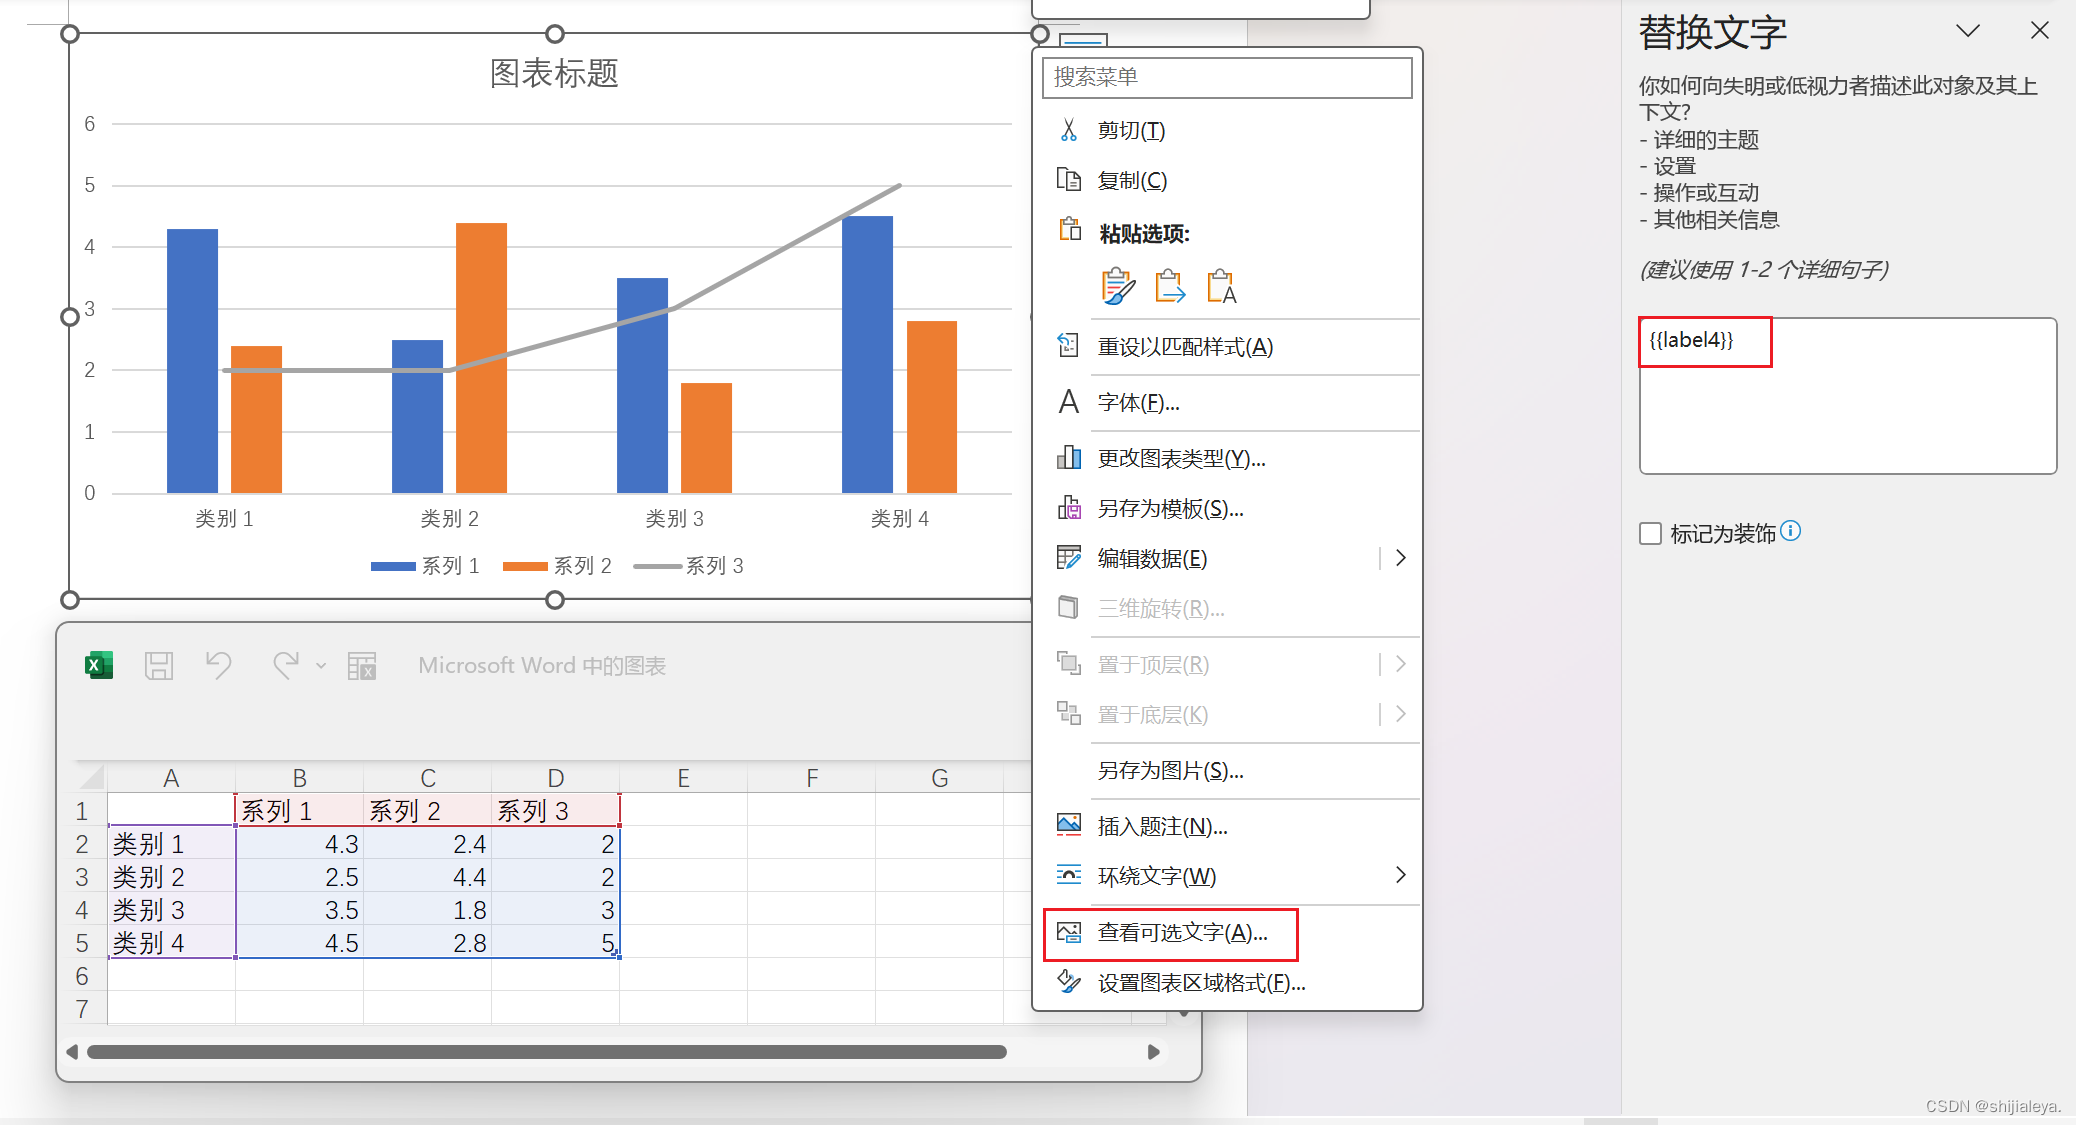This screenshot has height=1125, width=2076.
Task: Click the 系列 2 legend entry
Action: point(557,566)
